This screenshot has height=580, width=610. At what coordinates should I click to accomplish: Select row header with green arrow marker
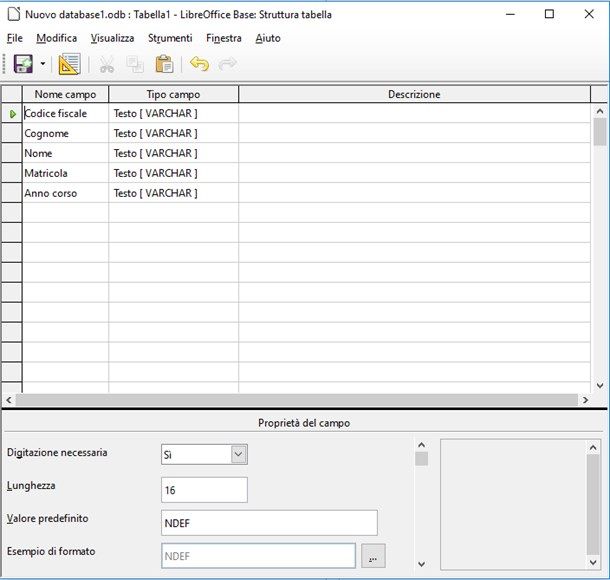tap(12, 114)
